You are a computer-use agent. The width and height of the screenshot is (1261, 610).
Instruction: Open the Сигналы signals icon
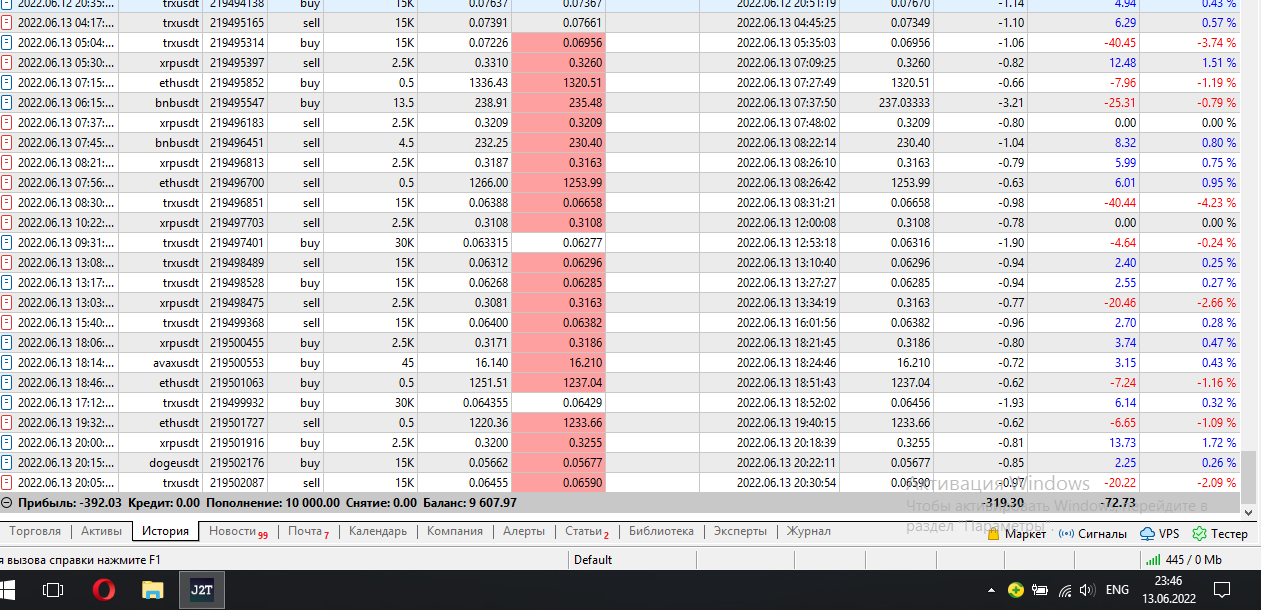1066,533
